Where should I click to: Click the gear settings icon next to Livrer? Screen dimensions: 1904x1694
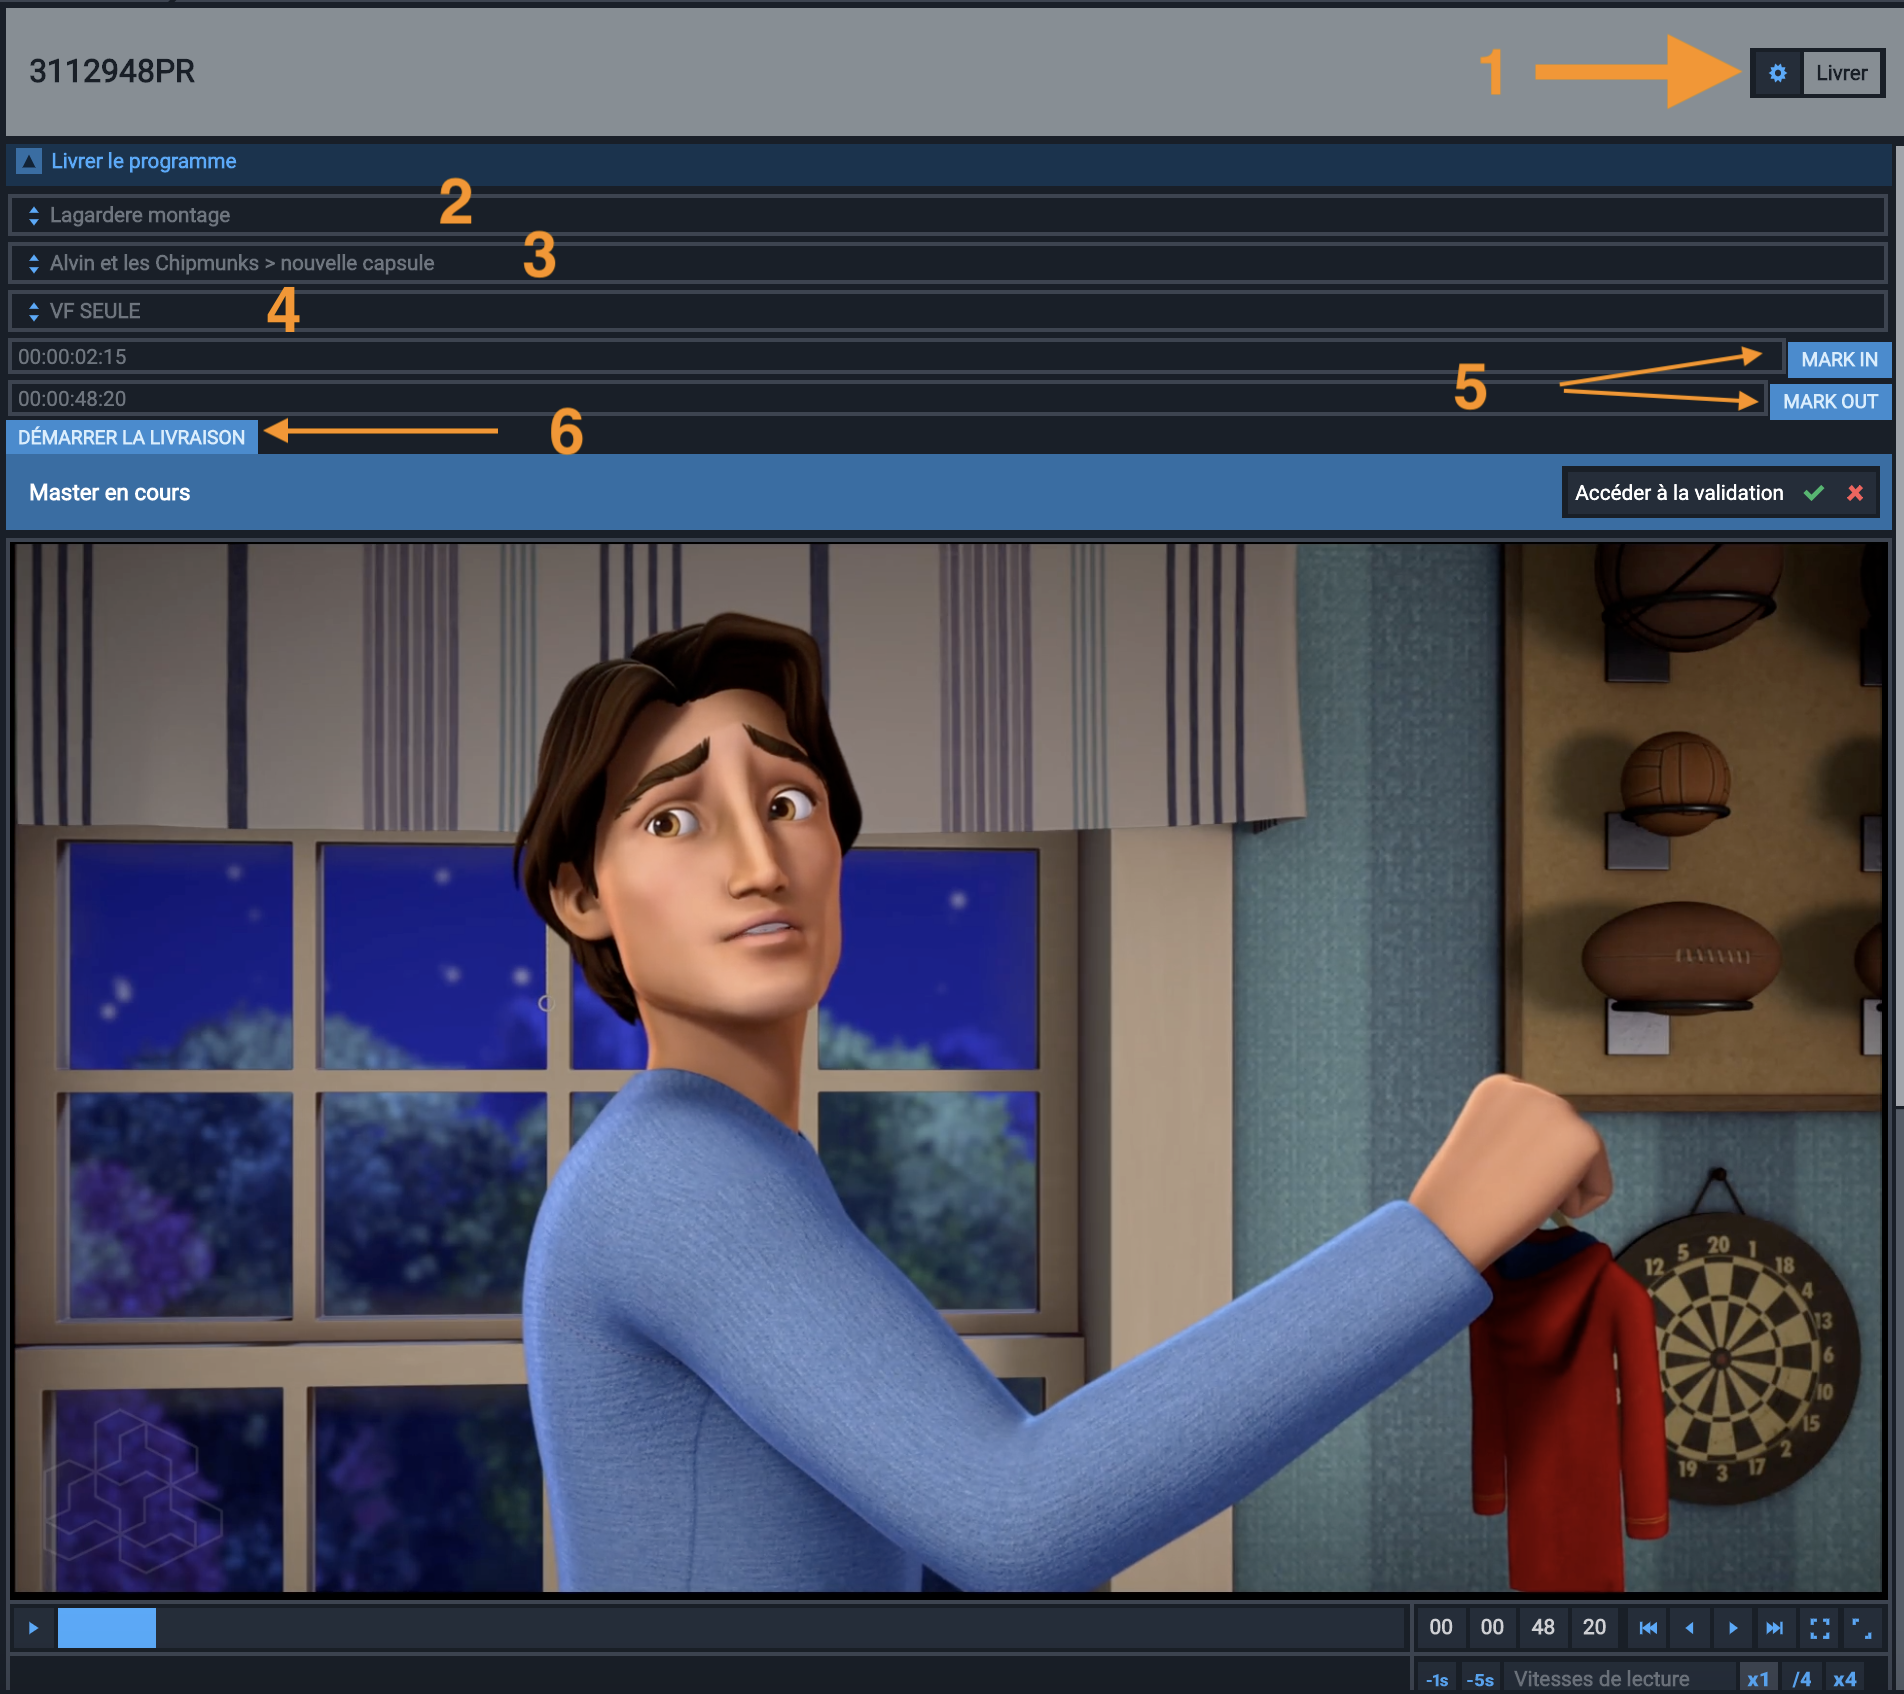(1777, 73)
